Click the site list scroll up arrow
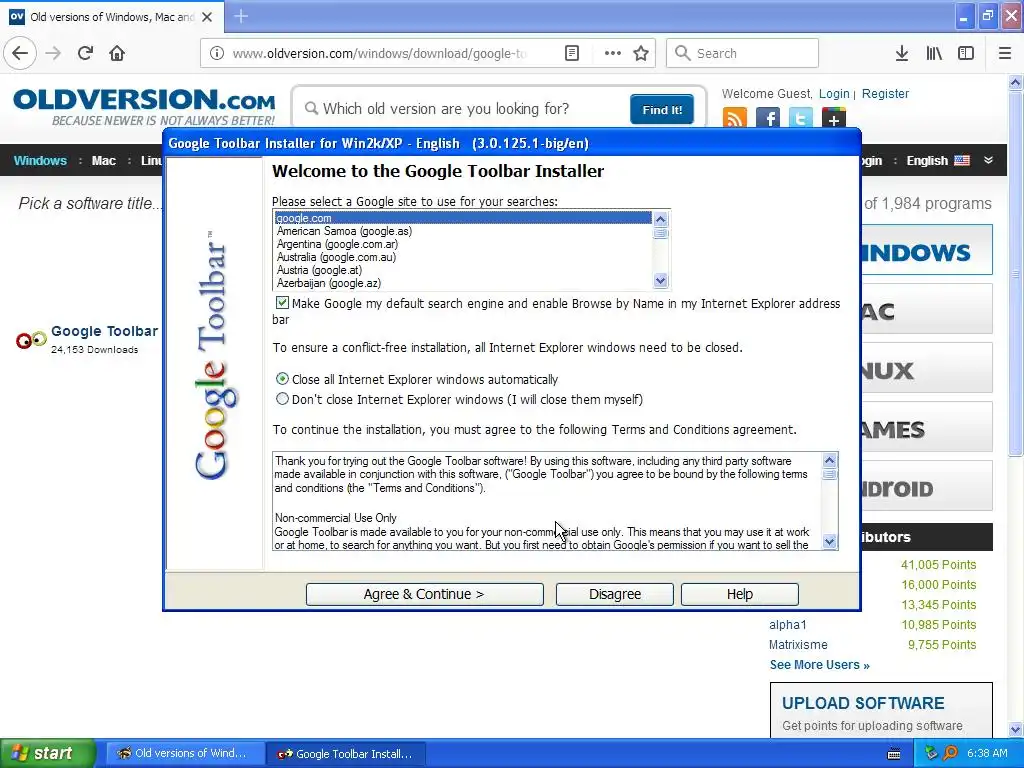This screenshot has width=1024, height=768. pyautogui.click(x=660, y=219)
